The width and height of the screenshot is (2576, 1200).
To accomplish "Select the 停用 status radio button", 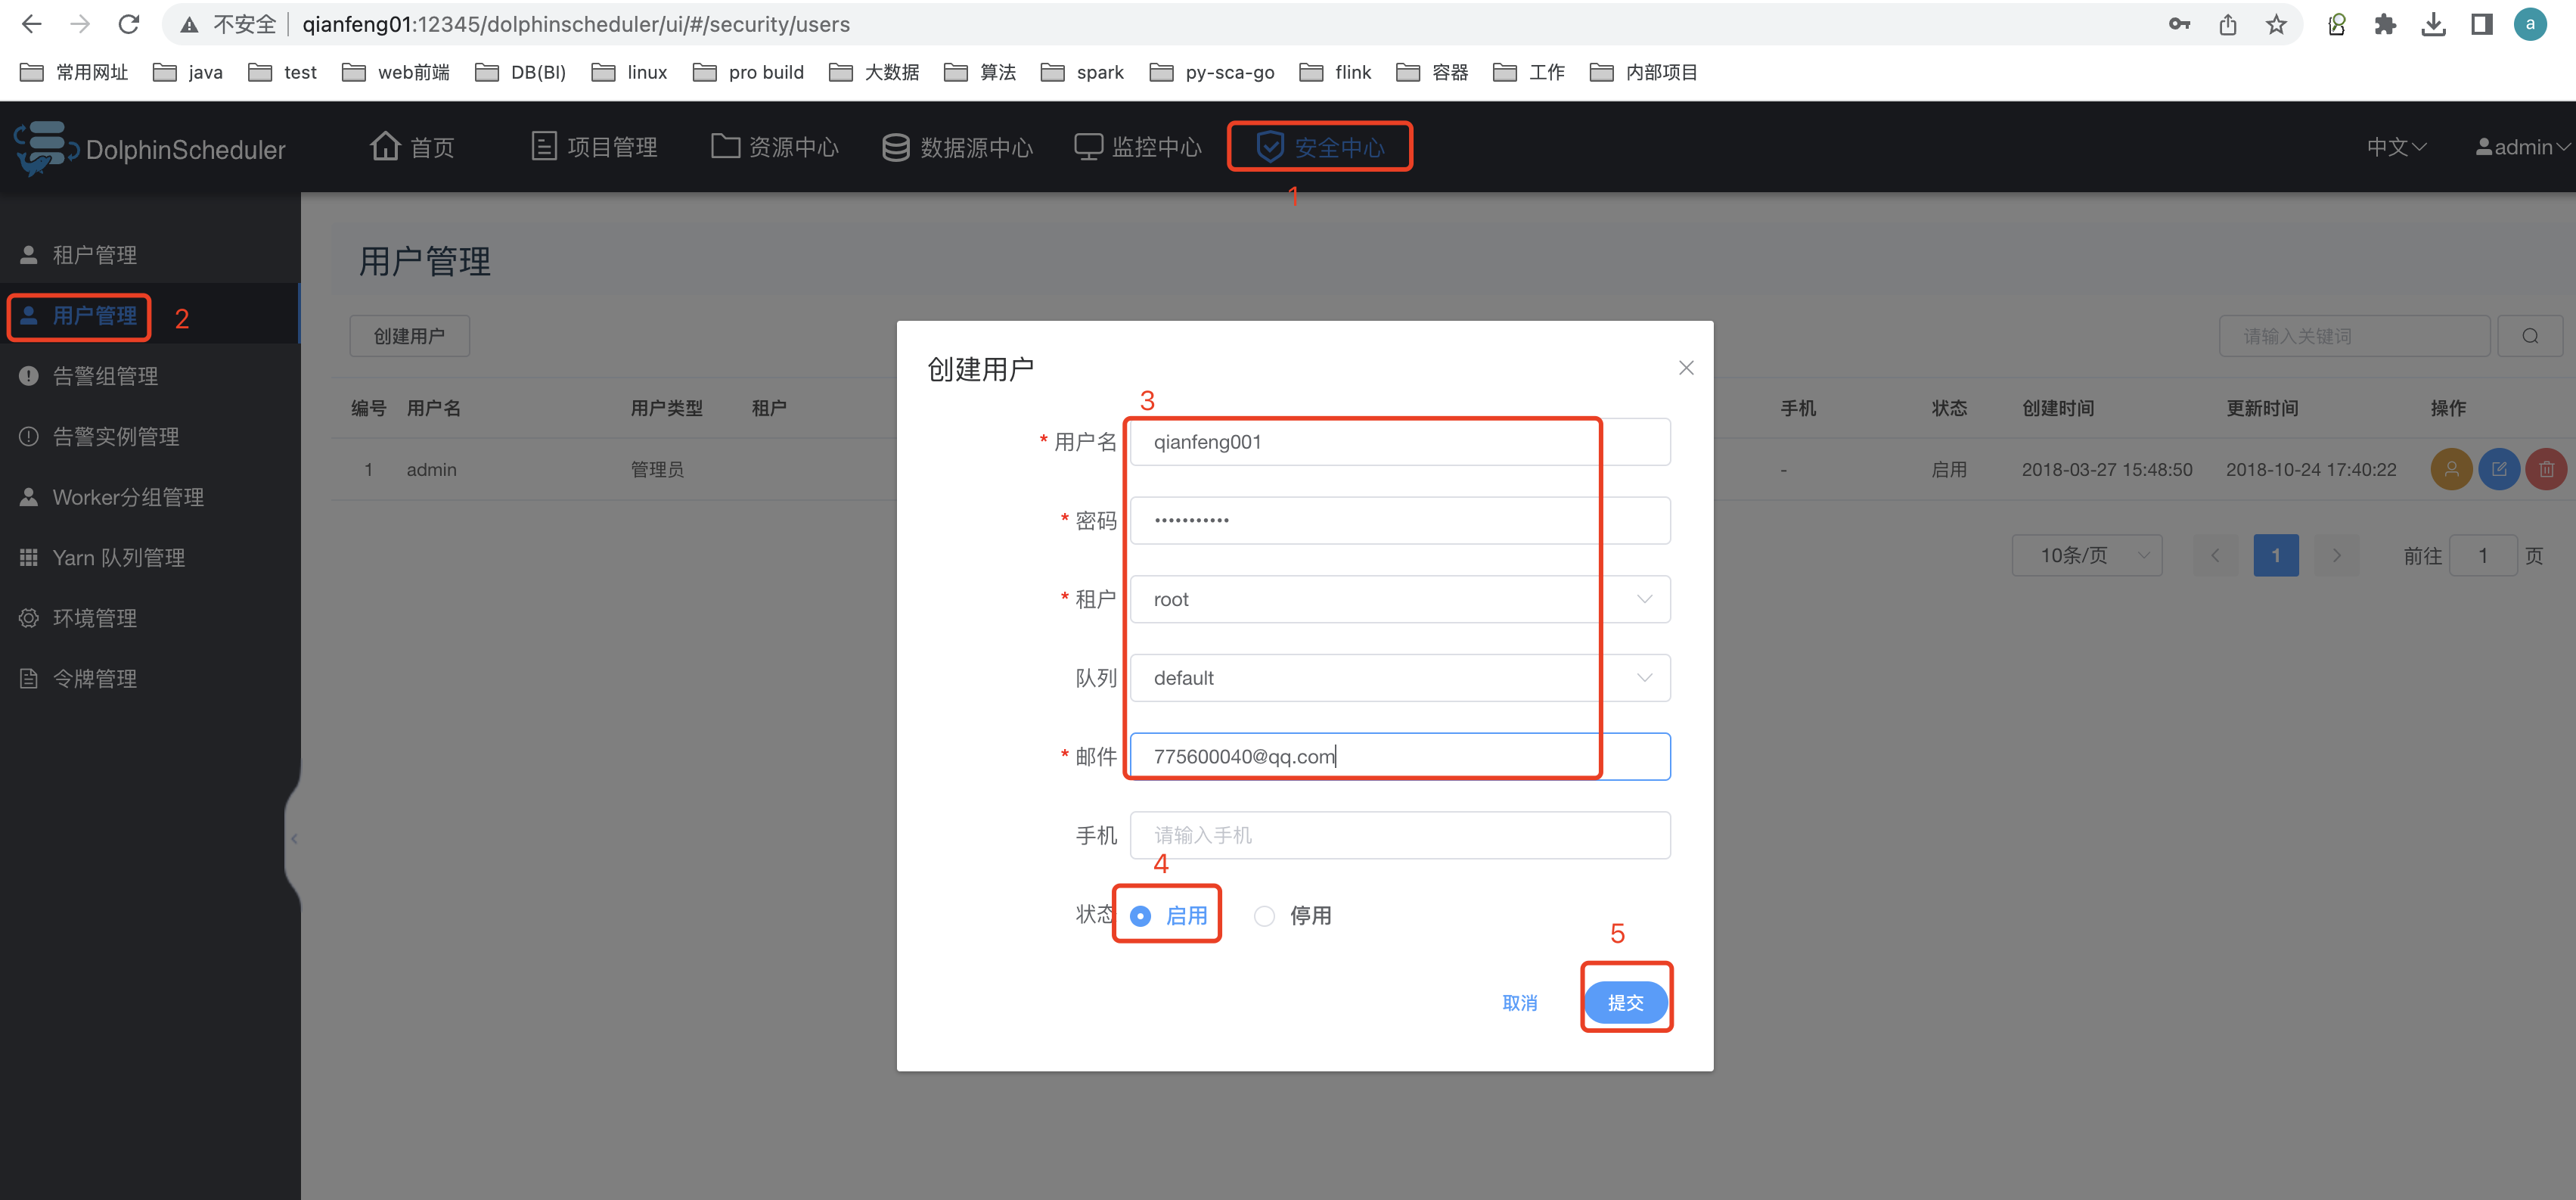I will pyautogui.click(x=1264, y=915).
